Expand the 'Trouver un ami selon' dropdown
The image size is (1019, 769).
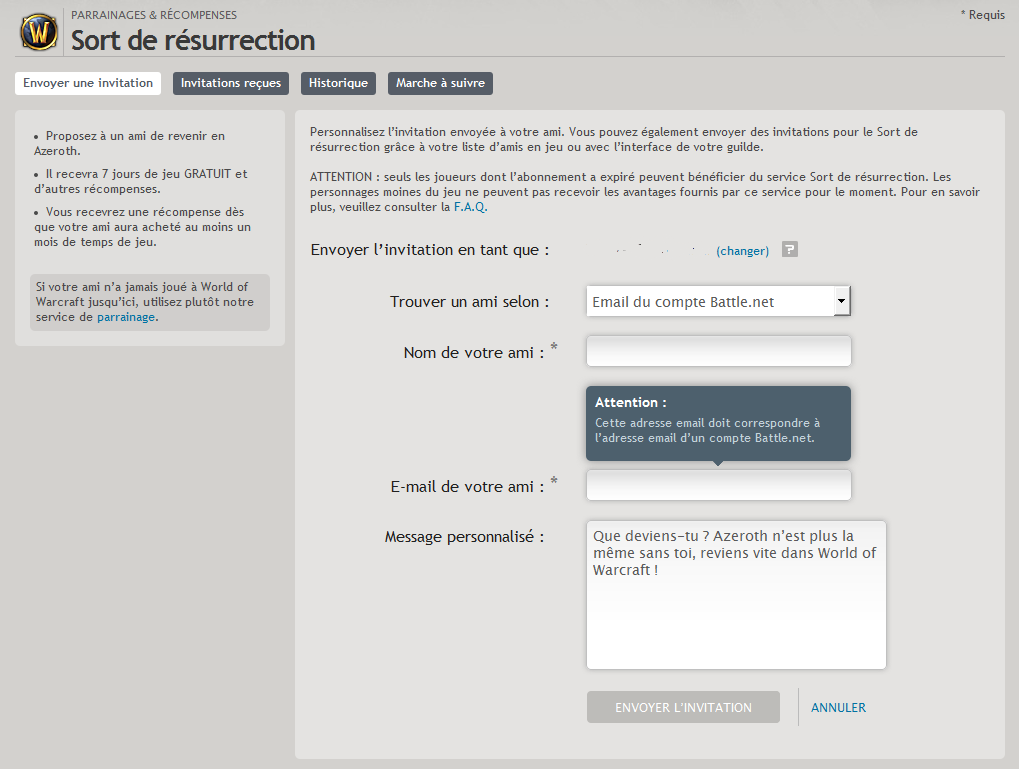718,302
